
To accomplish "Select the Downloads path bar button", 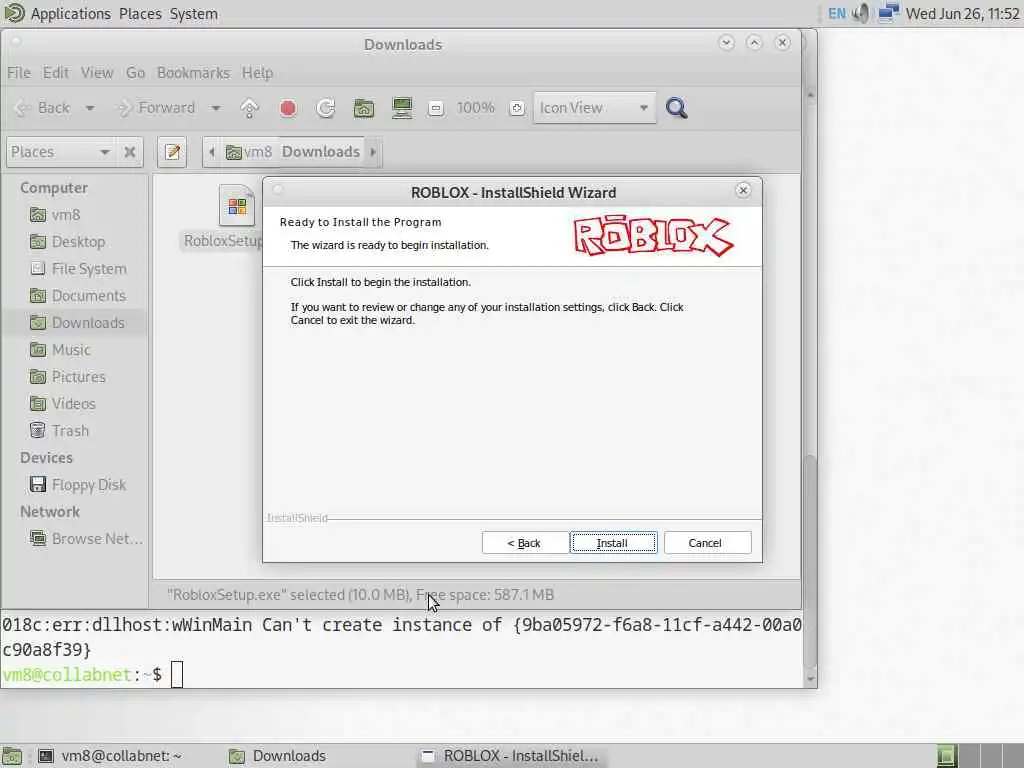I will (x=321, y=152).
